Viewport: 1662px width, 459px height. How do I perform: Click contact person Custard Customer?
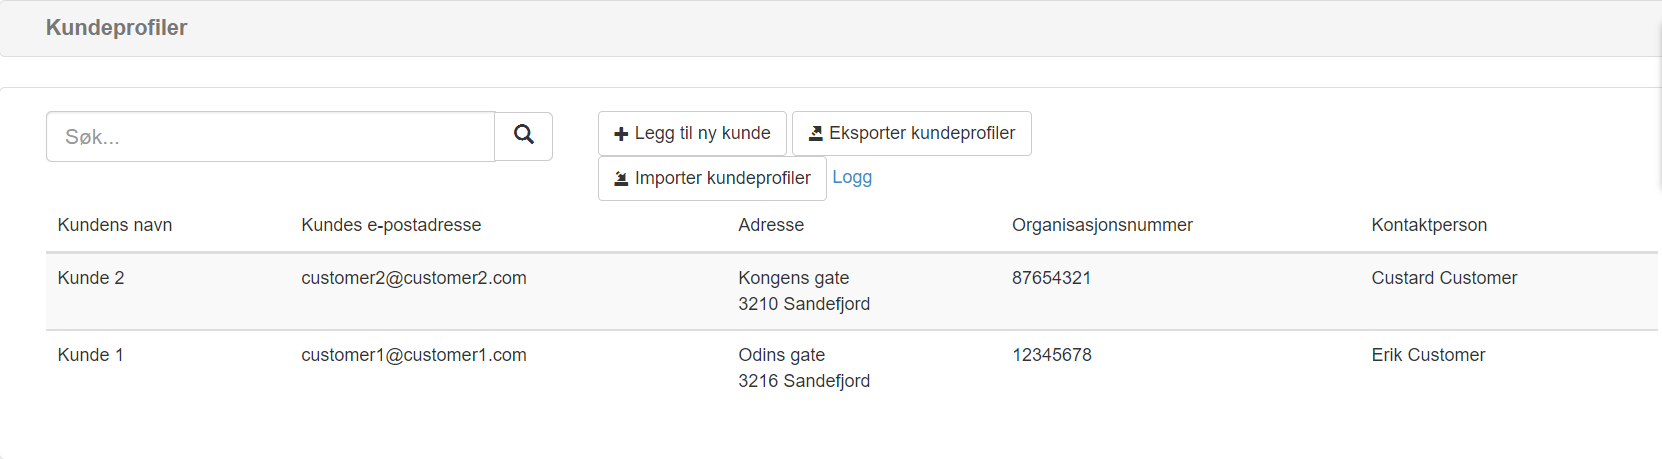(1444, 278)
